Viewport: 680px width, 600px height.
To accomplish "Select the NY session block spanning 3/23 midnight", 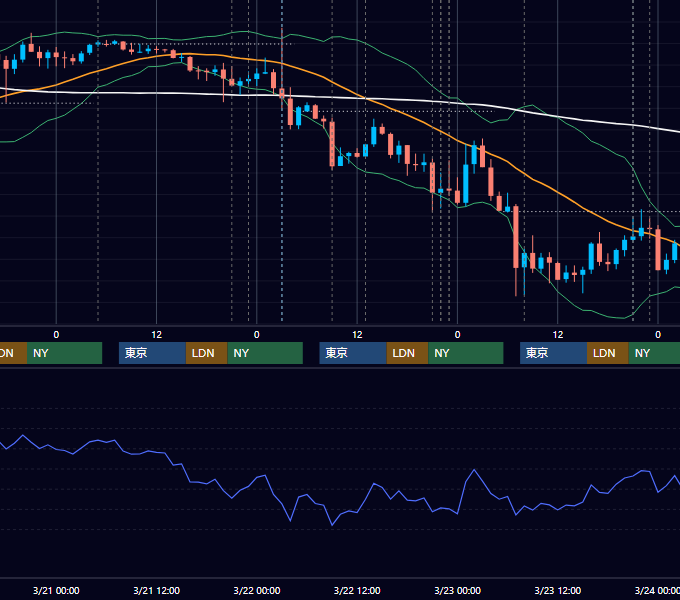I will point(466,353).
